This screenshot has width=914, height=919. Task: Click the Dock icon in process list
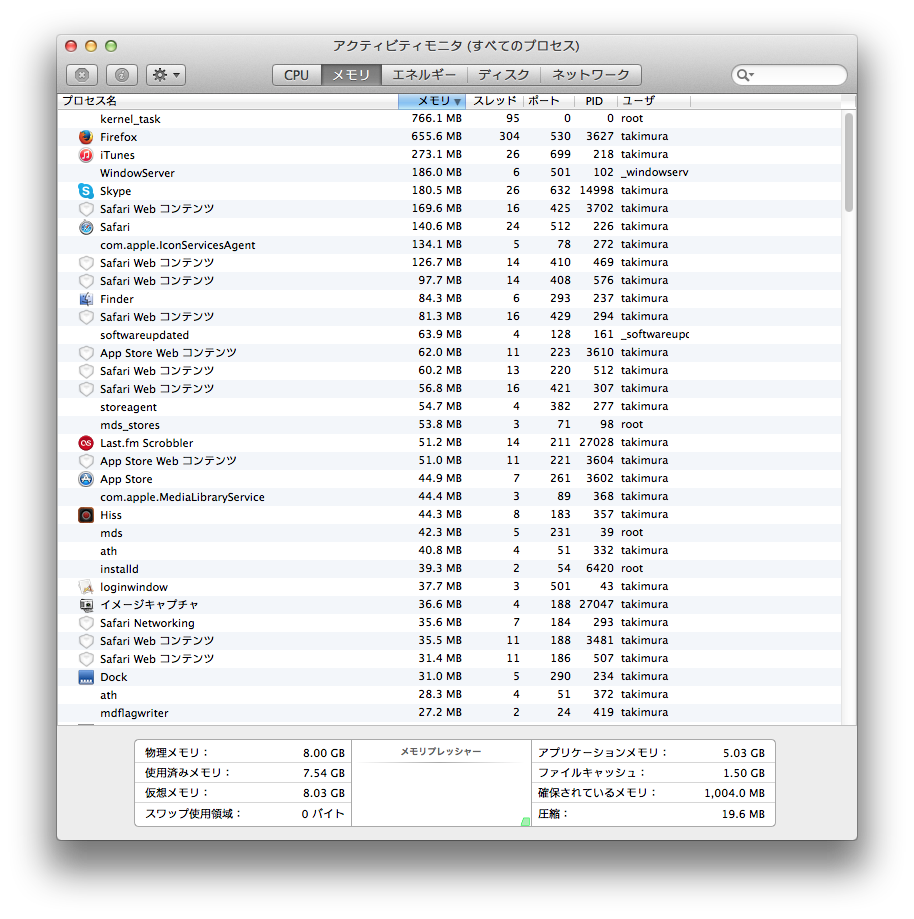tap(86, 677)
